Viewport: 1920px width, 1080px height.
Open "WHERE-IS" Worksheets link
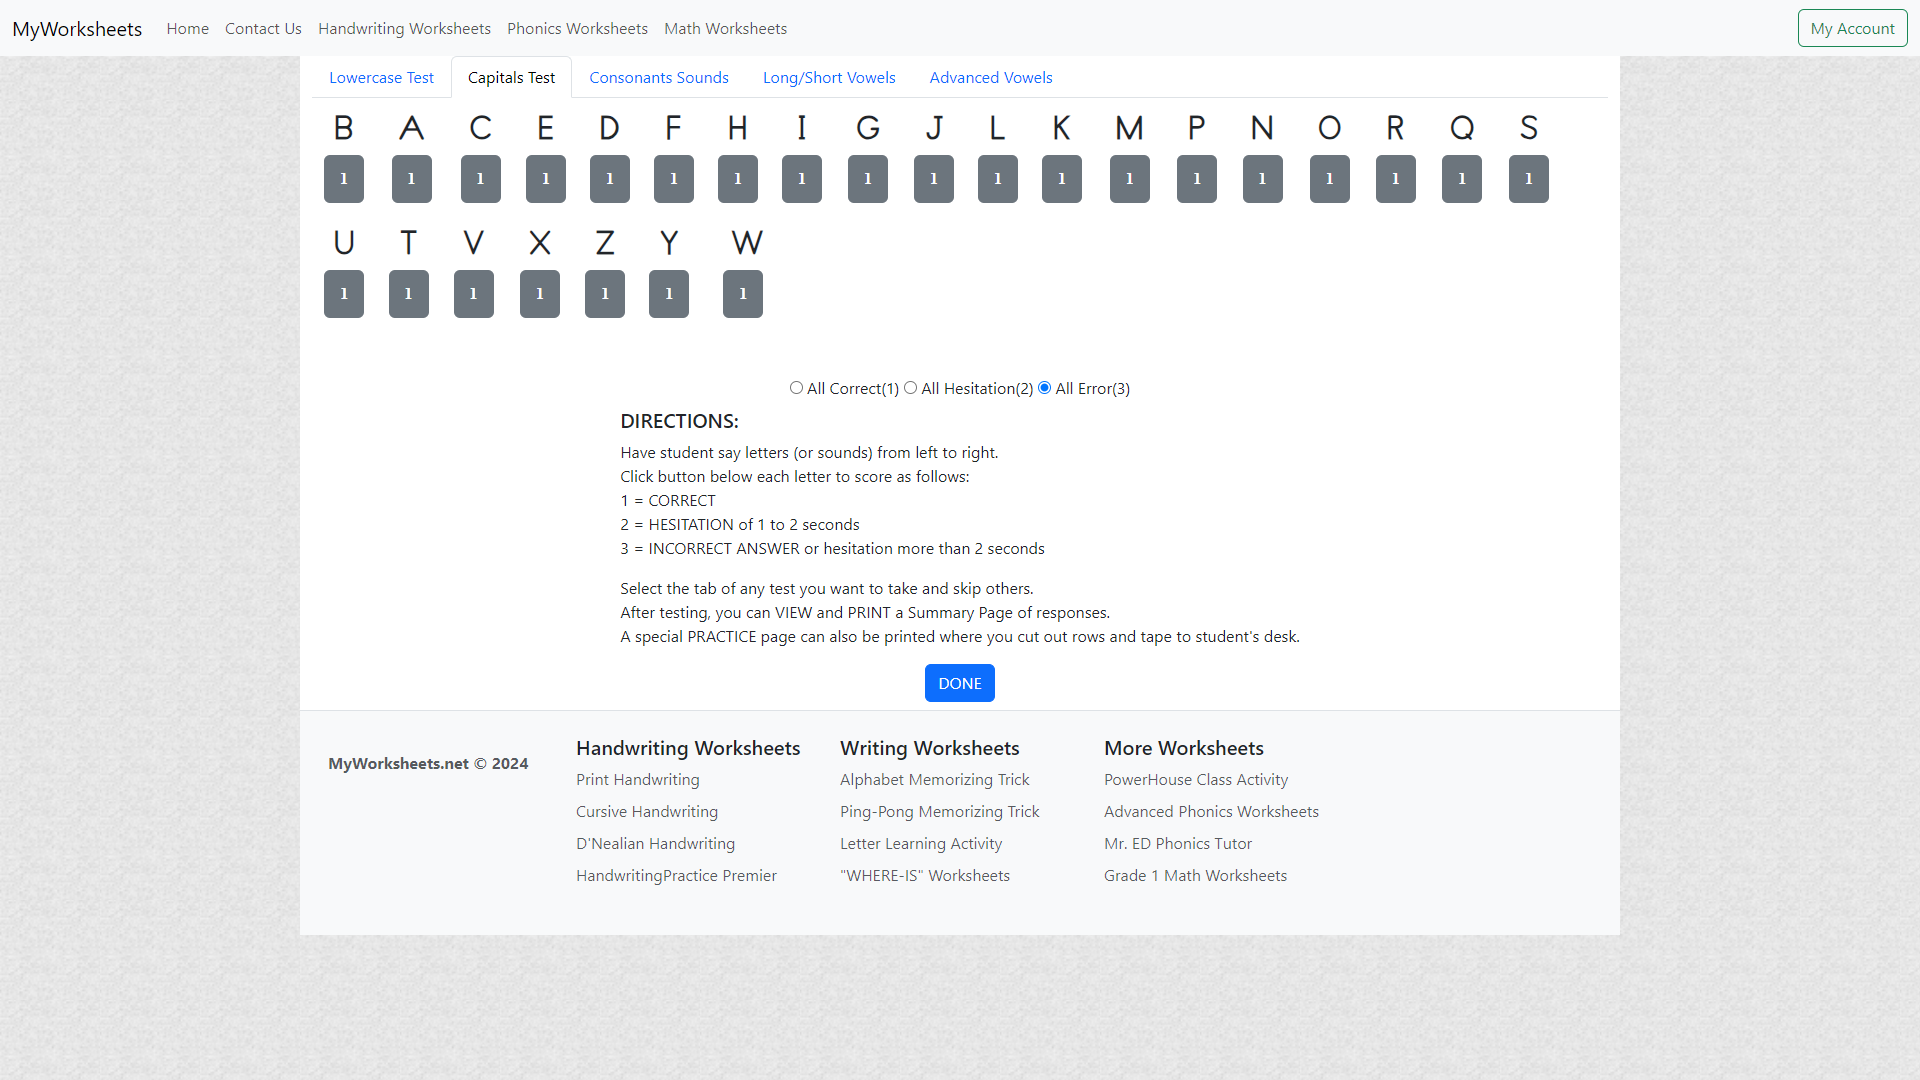[x=925, y=876]
